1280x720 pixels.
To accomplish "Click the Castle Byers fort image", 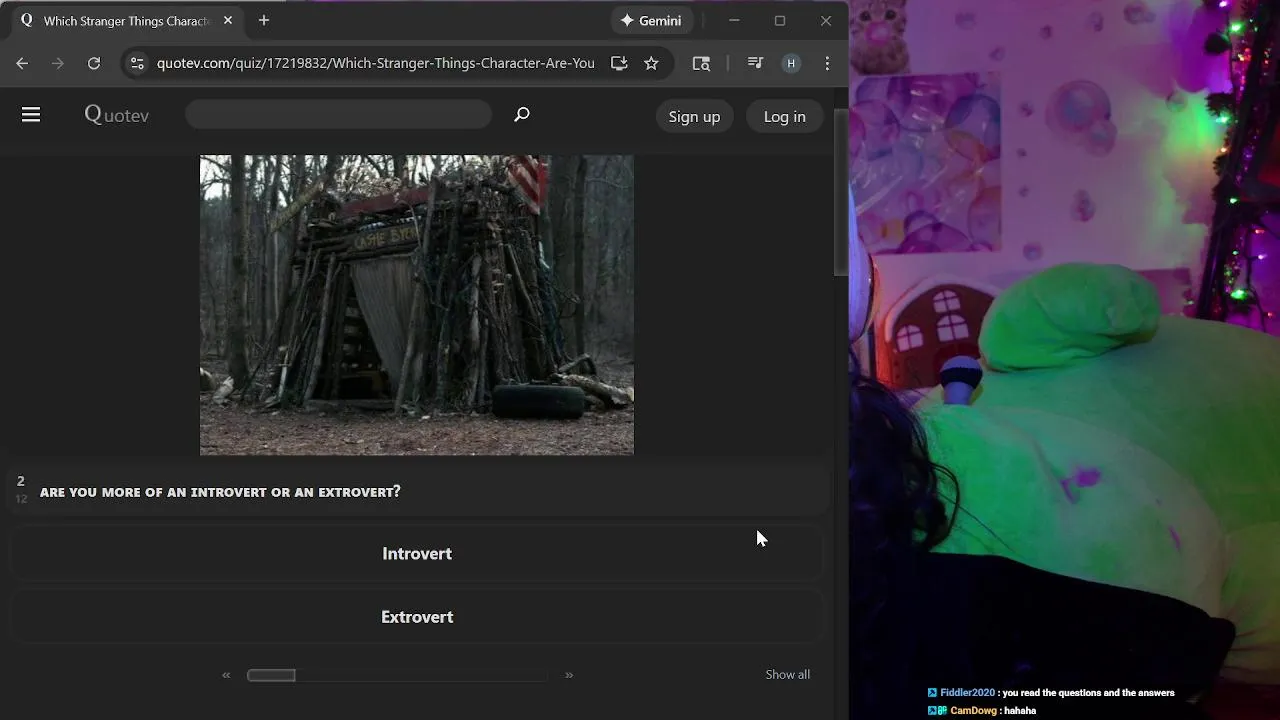I will click(x=417, y=305).
